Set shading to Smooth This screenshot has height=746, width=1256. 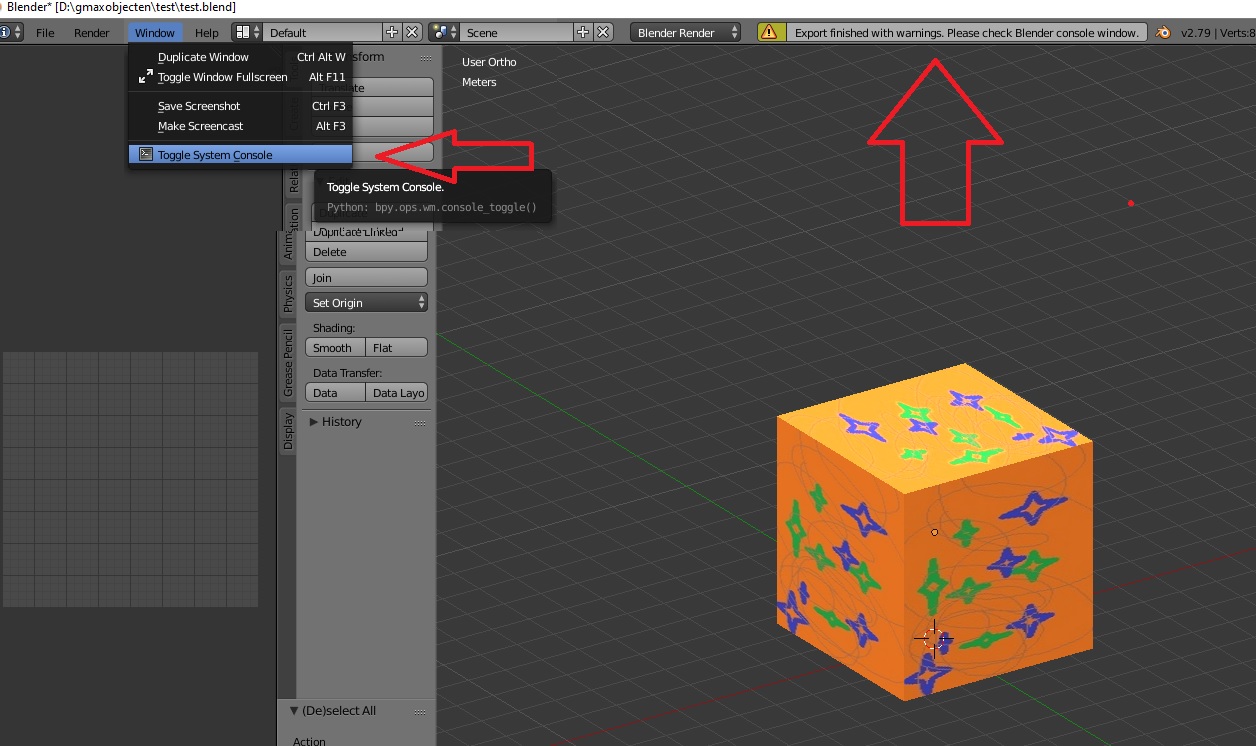335,347
